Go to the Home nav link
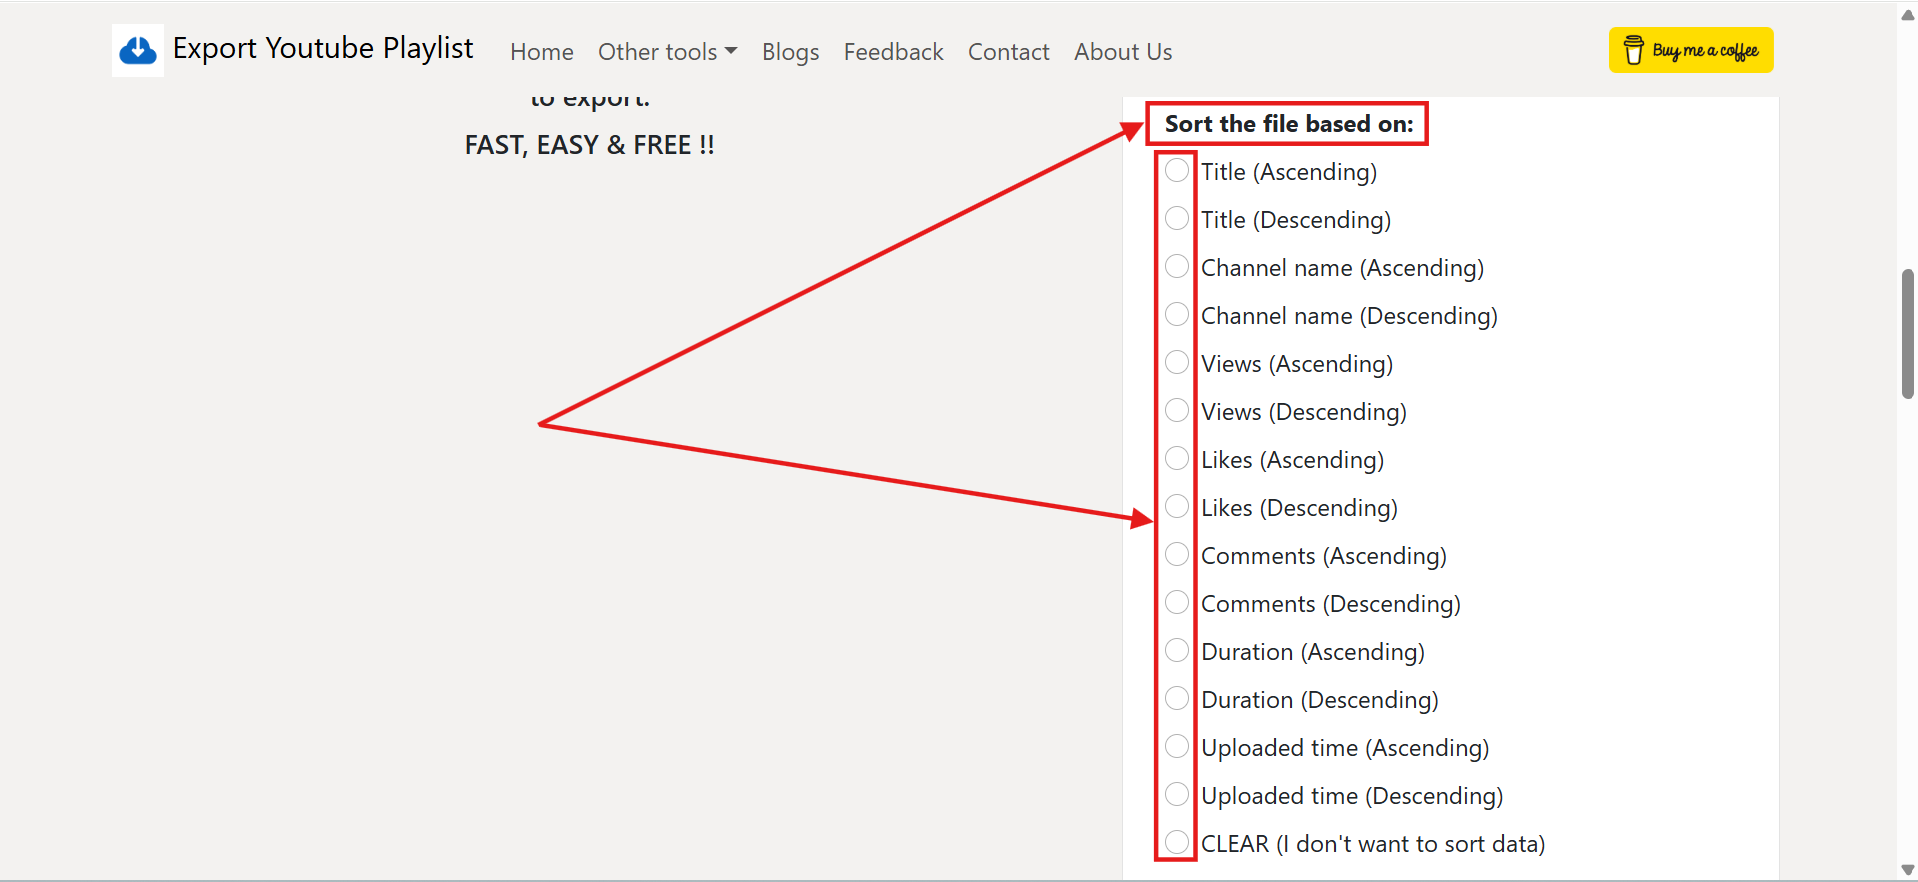The image size is (1918, 882). (542, 52)
